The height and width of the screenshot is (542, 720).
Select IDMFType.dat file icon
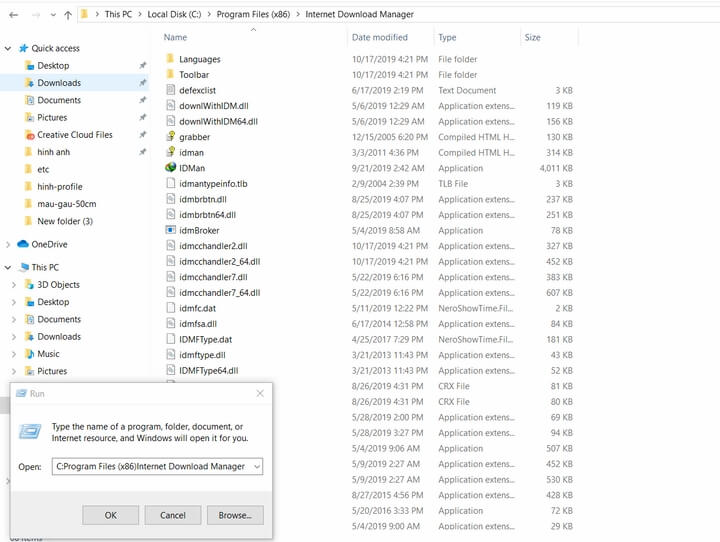170,339
